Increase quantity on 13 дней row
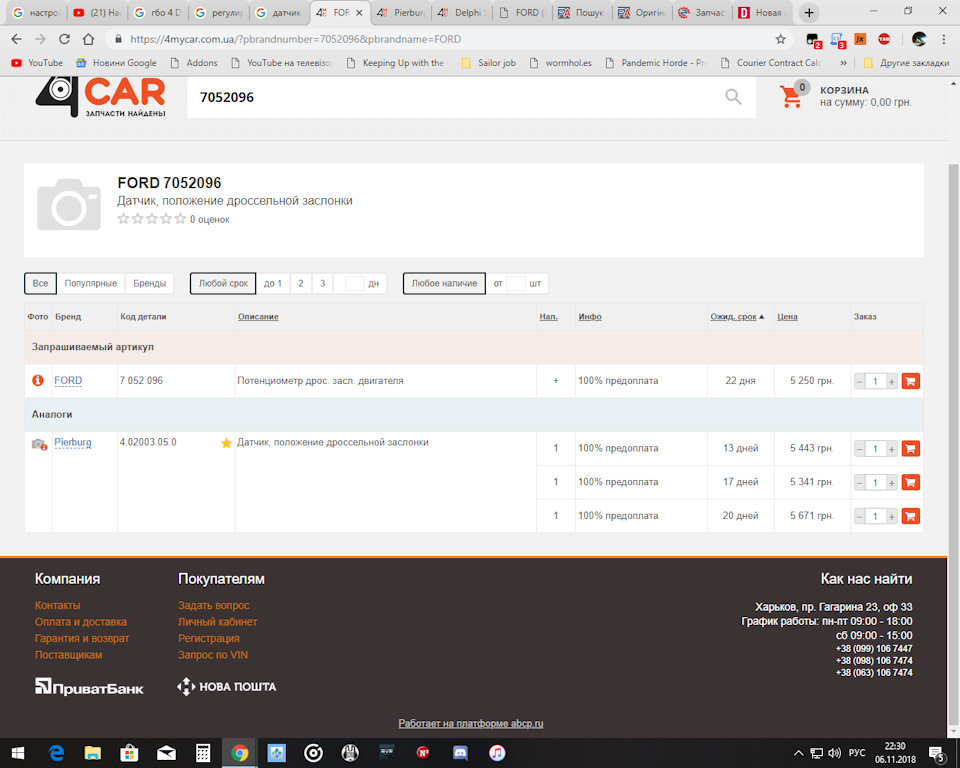960x768 pixels. tap(891, 449)
